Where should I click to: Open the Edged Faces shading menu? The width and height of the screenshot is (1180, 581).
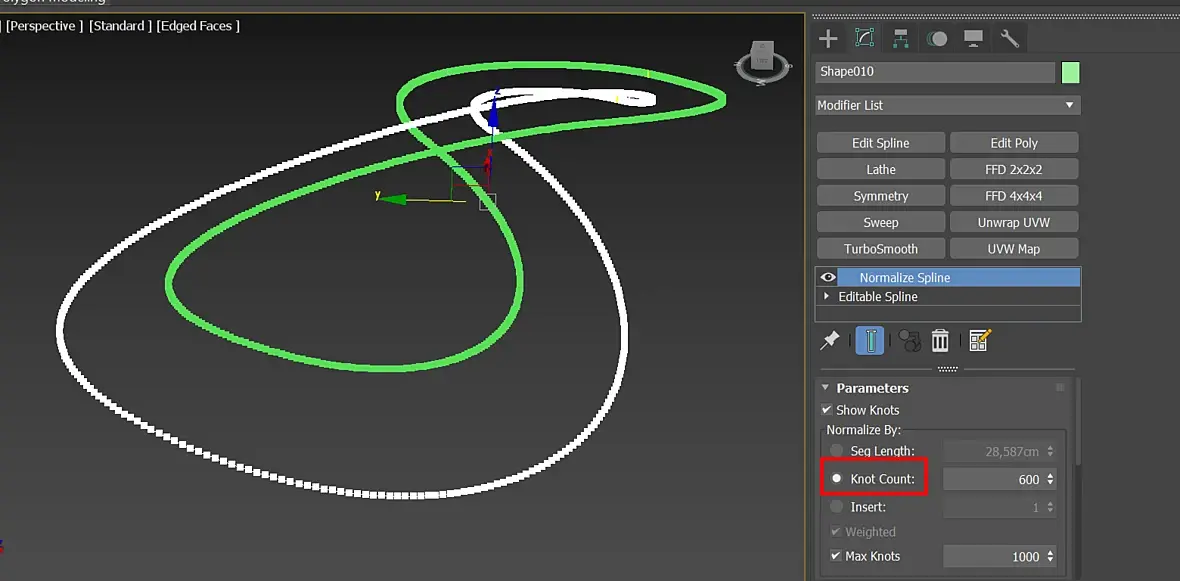point(199,26)
